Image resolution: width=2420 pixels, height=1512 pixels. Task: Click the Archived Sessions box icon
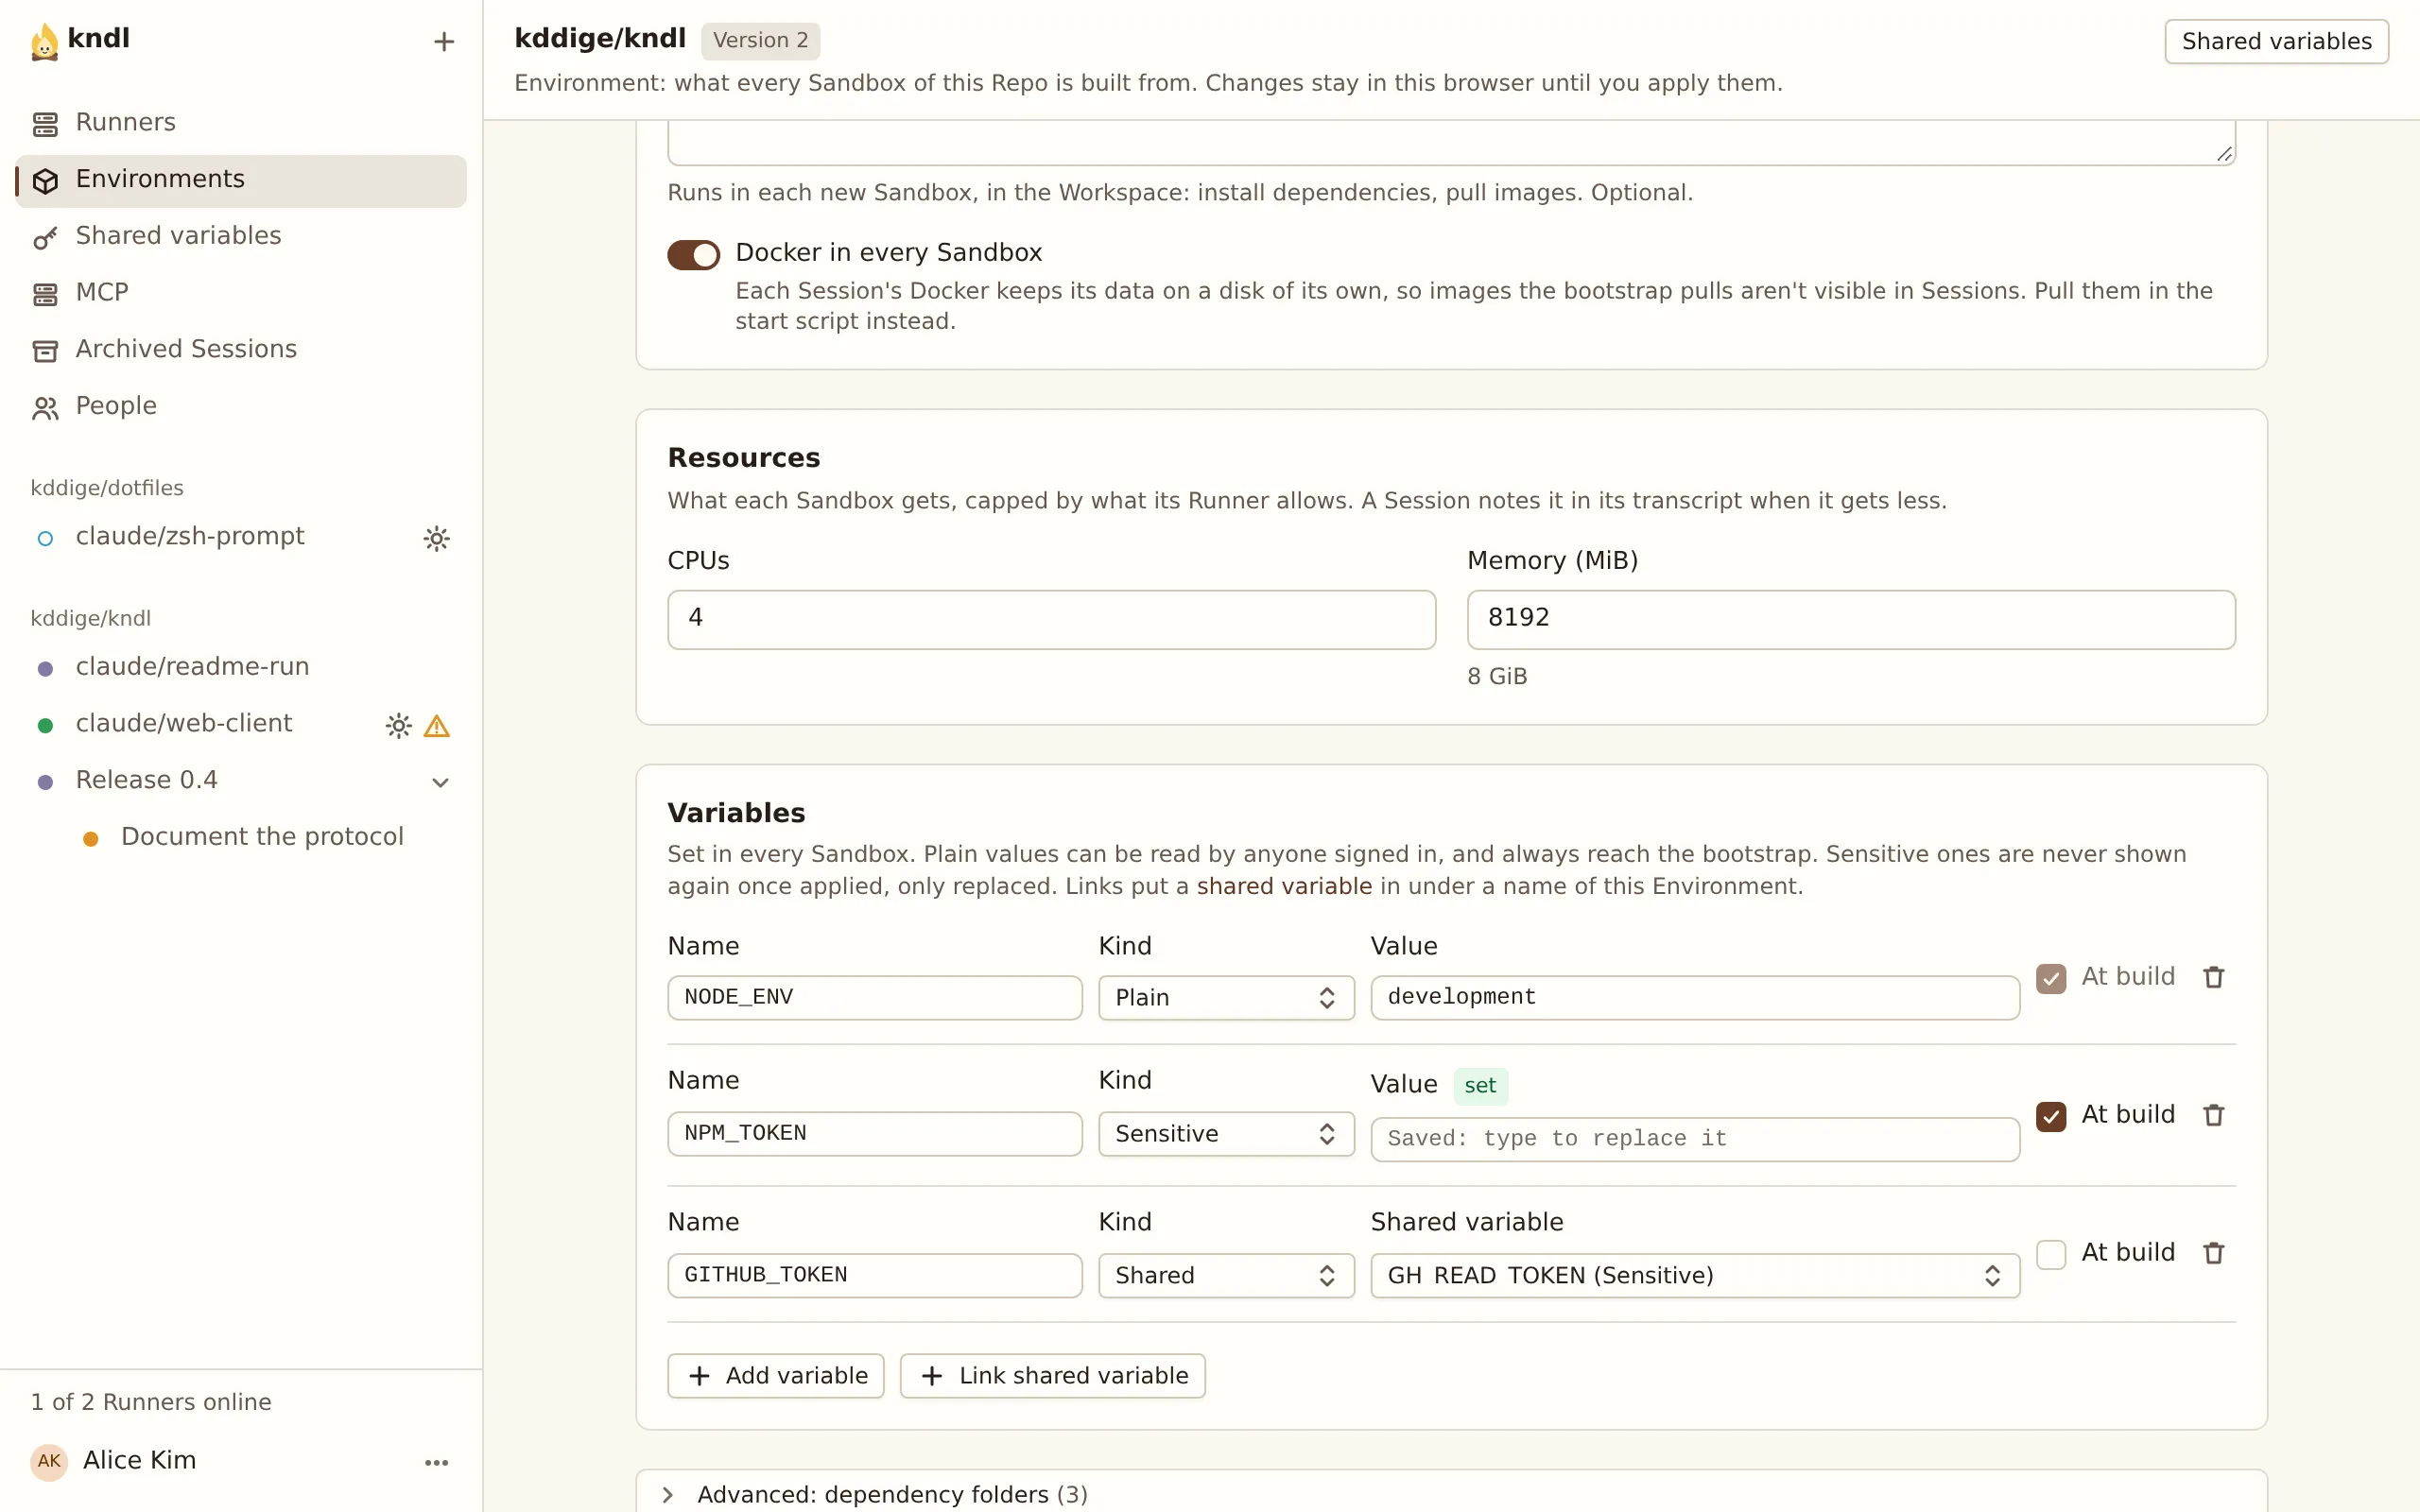click(x=45, y=351)
